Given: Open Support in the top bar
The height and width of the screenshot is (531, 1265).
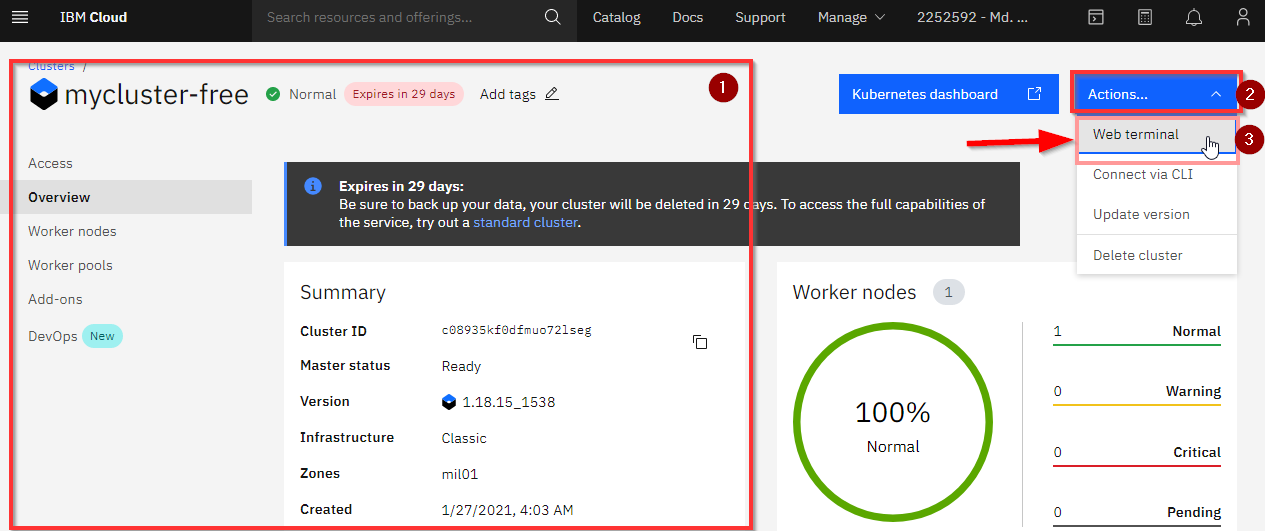Looking at the screenshot, I should click(x=760, y=17).
